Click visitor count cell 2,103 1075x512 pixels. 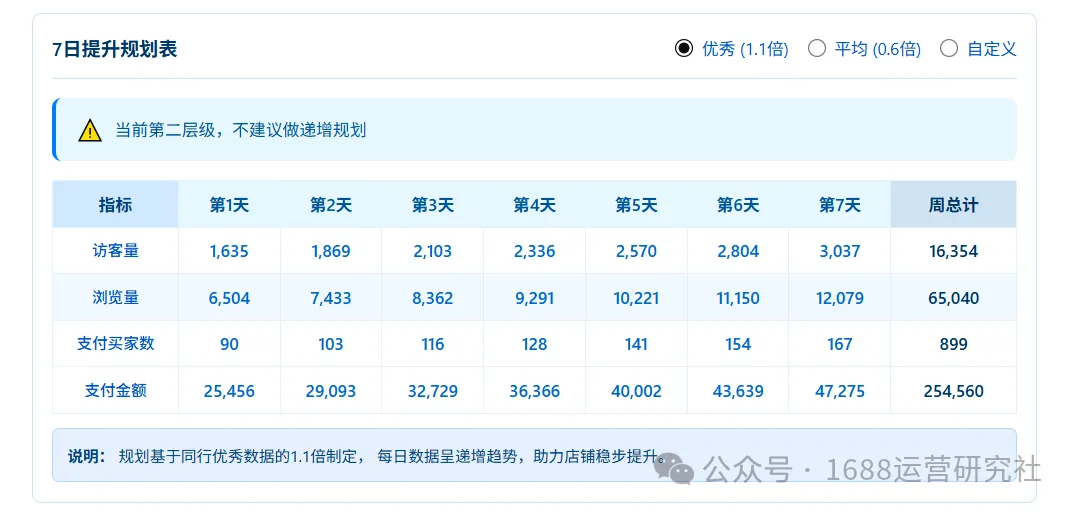pos(433,252)
